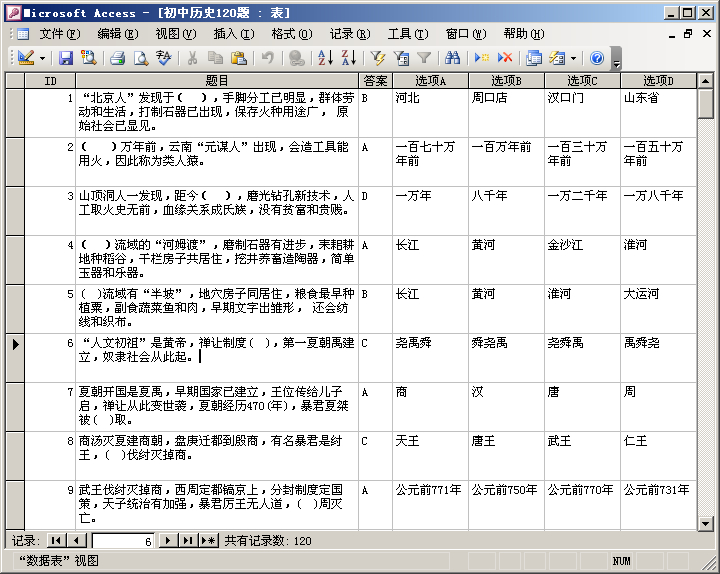Click the Copy toolbar icon

pyautogui.click(x=215, y=58)
